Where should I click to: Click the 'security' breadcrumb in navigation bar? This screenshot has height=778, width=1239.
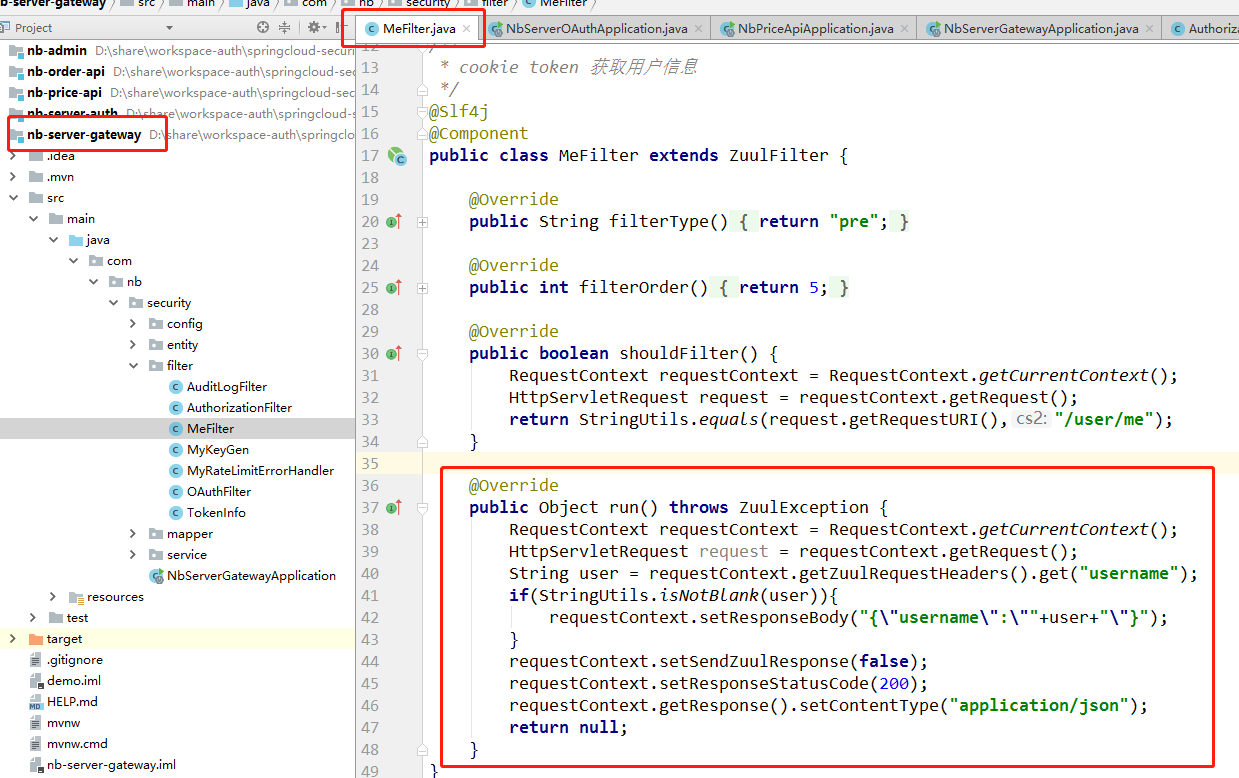coord(428,5)
